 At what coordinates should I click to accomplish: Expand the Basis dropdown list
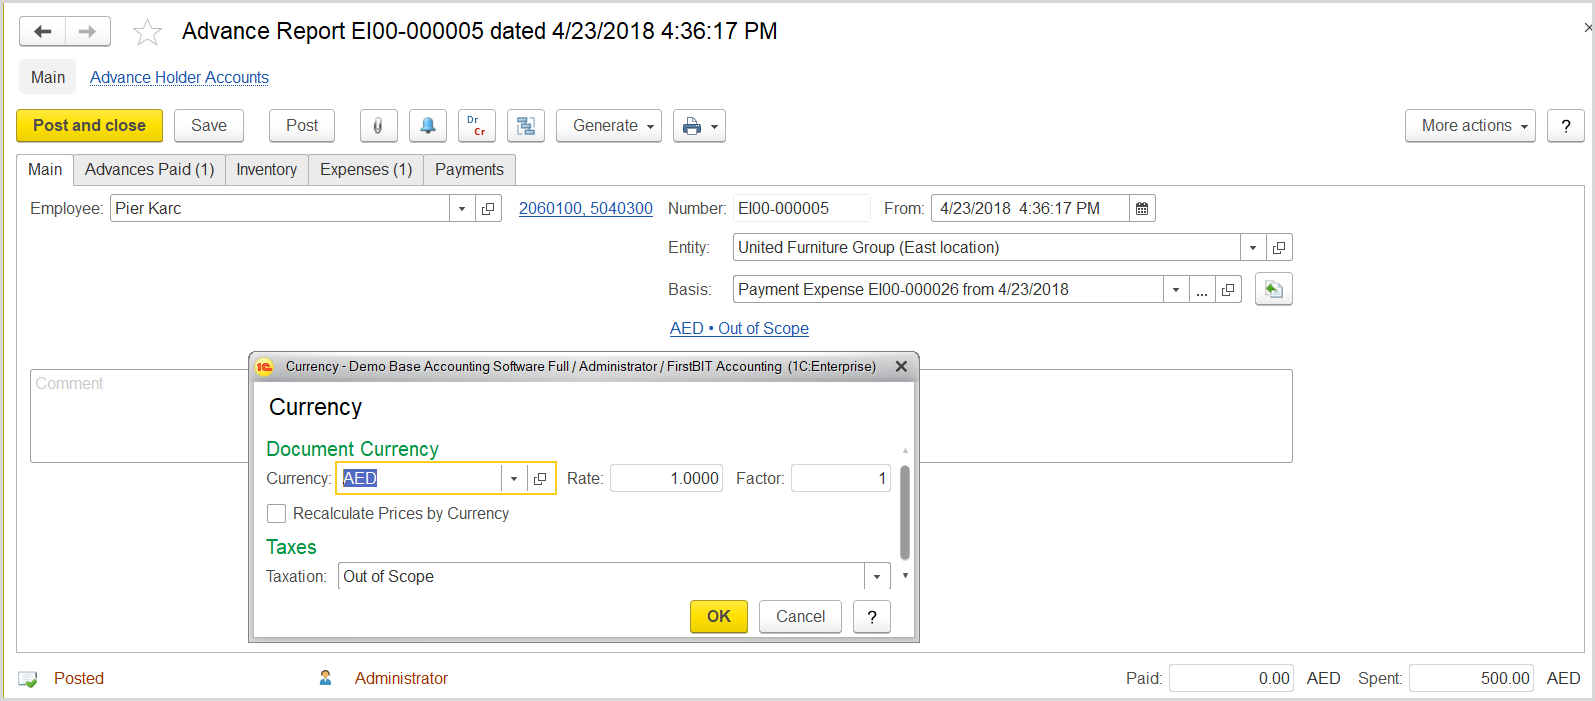click(x=1176, y=289)
